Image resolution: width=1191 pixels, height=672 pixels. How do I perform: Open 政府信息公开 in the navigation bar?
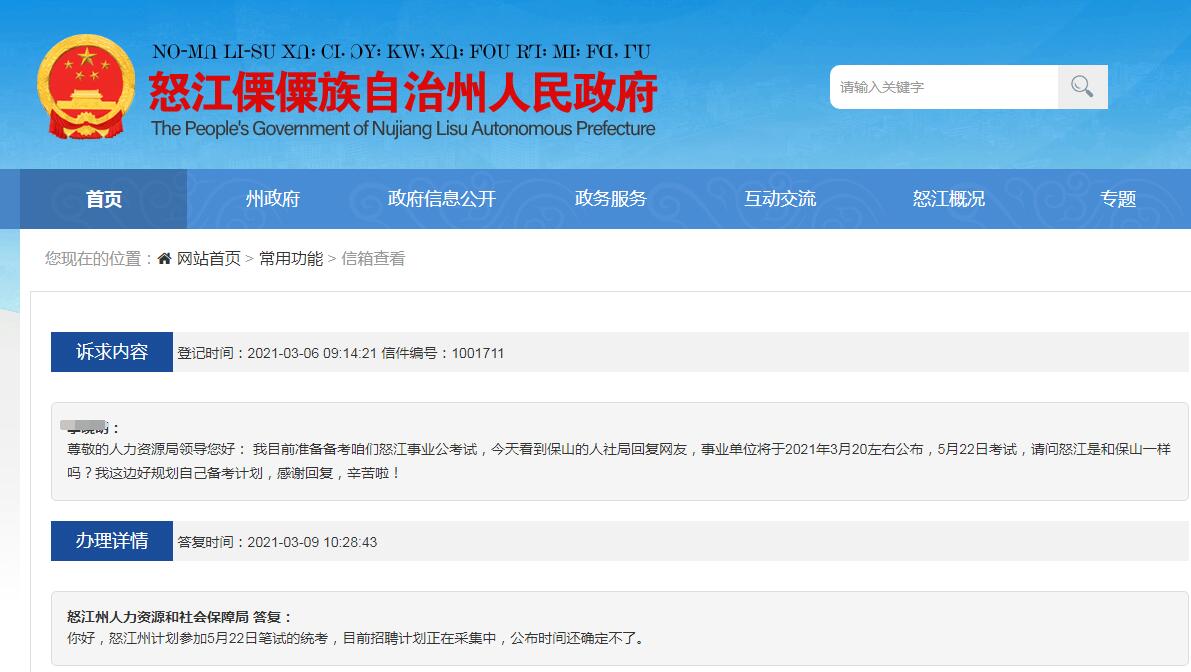click(441, 199)
